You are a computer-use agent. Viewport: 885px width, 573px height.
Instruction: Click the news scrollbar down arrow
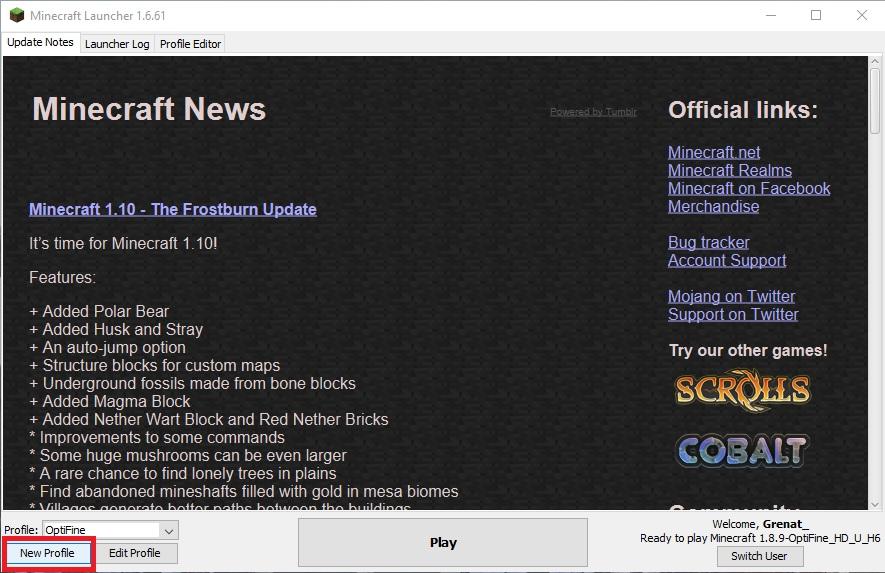875,505
